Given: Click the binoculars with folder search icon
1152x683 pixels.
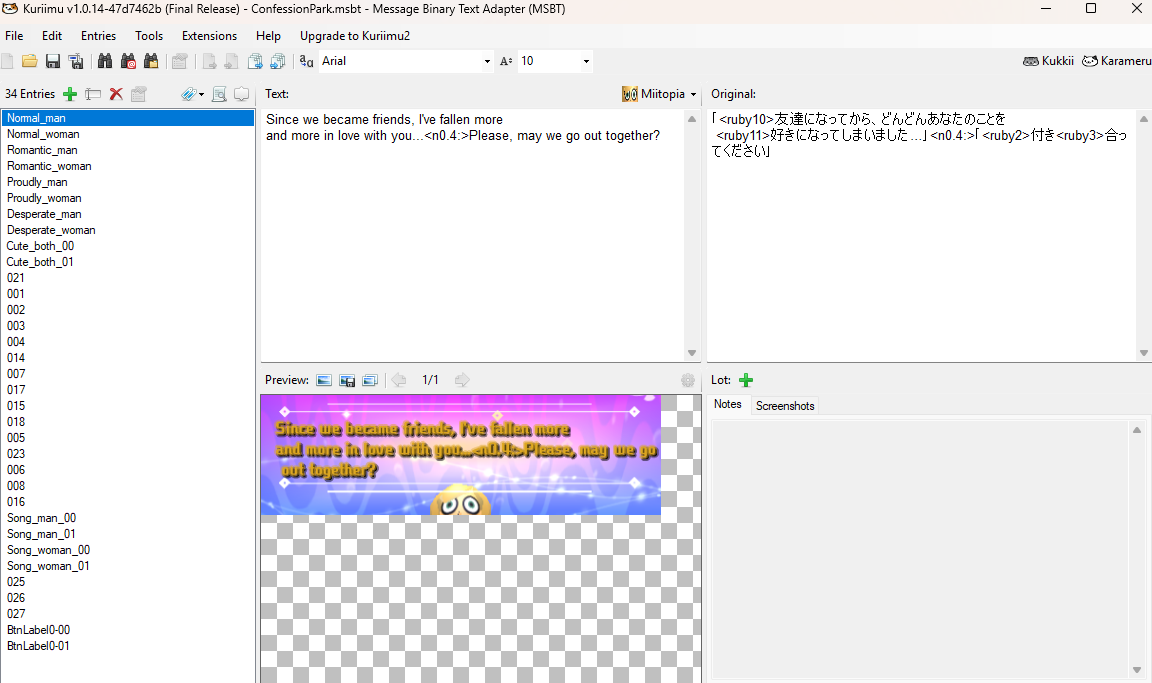Looking at the screenshot, I should (x=151, y=61).
